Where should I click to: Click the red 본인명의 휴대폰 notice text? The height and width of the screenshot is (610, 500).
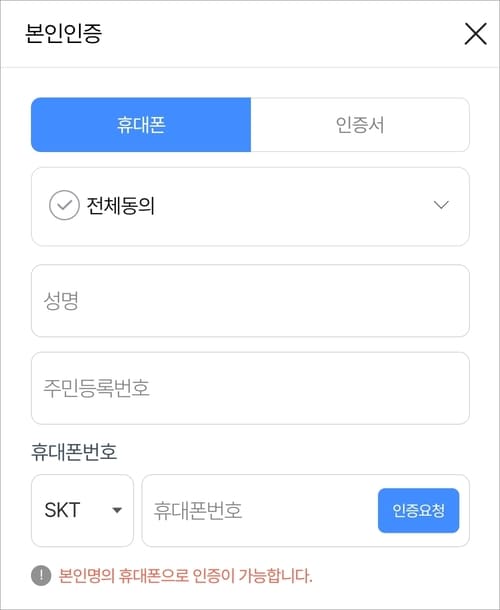click(185, 576)
